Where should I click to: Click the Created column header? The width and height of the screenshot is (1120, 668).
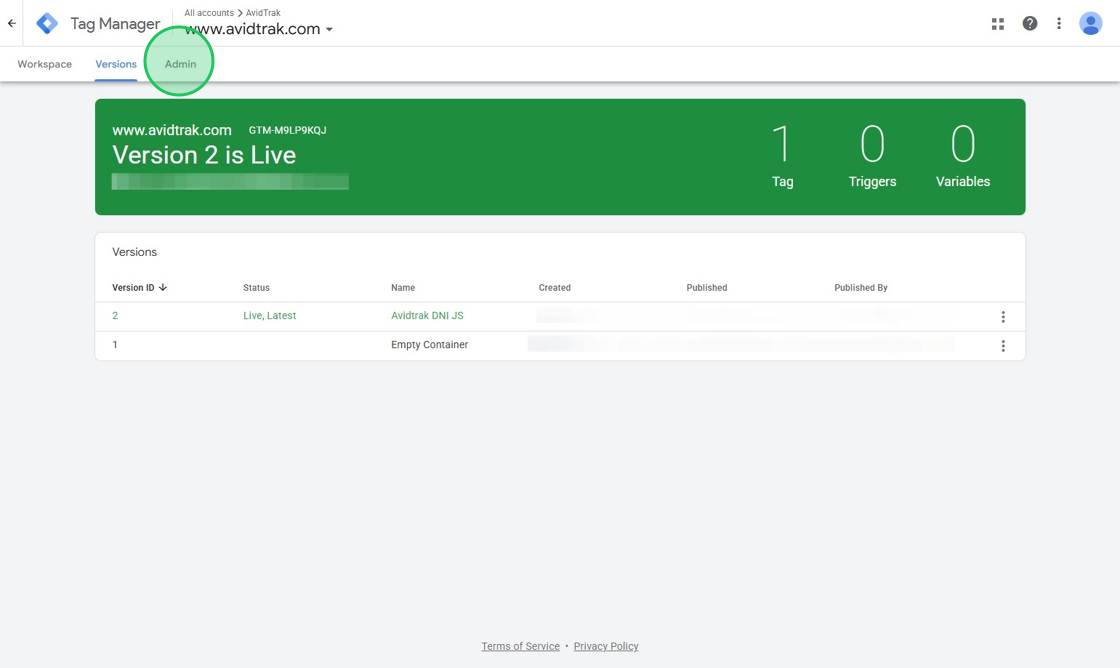point(554,288)
